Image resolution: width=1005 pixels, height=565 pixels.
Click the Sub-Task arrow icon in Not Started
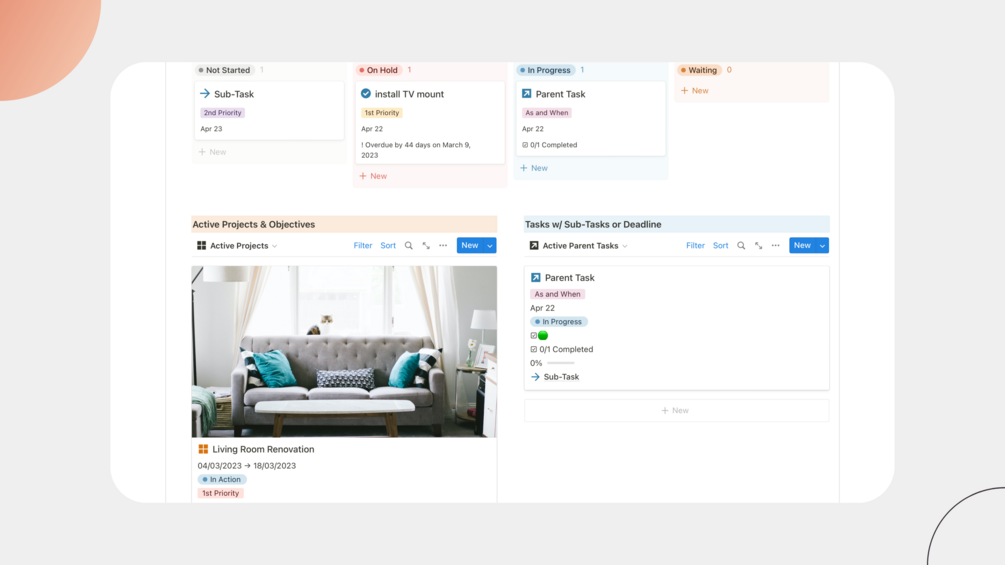tap(204, 94)
